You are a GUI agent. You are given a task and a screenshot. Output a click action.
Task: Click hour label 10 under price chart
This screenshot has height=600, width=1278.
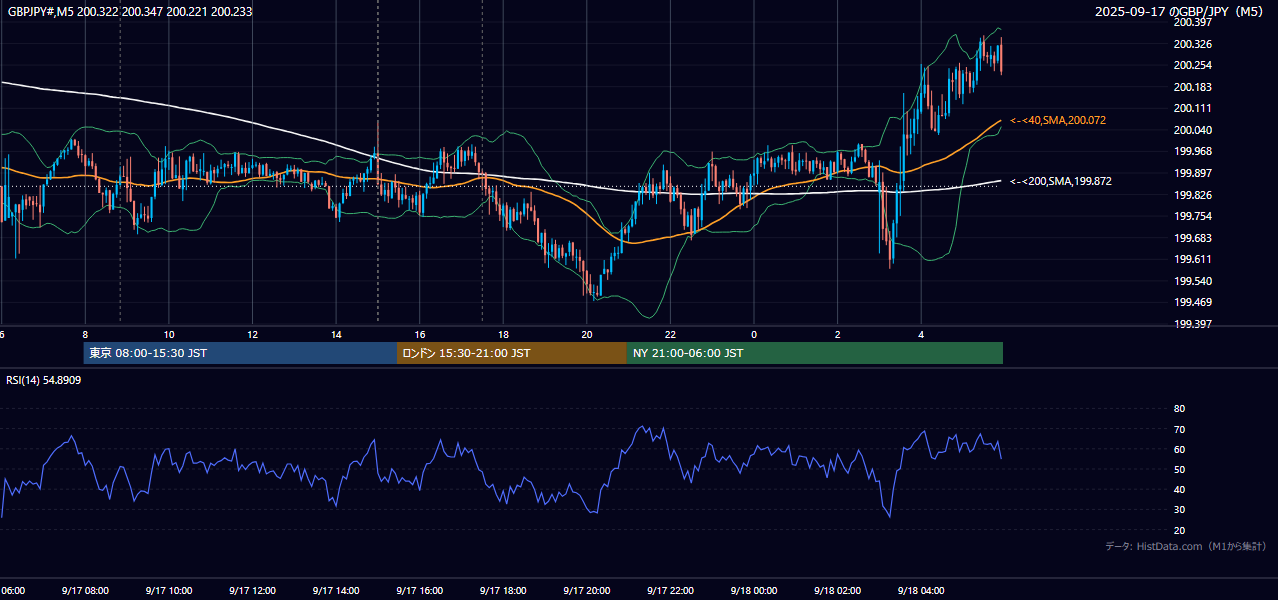169,334
